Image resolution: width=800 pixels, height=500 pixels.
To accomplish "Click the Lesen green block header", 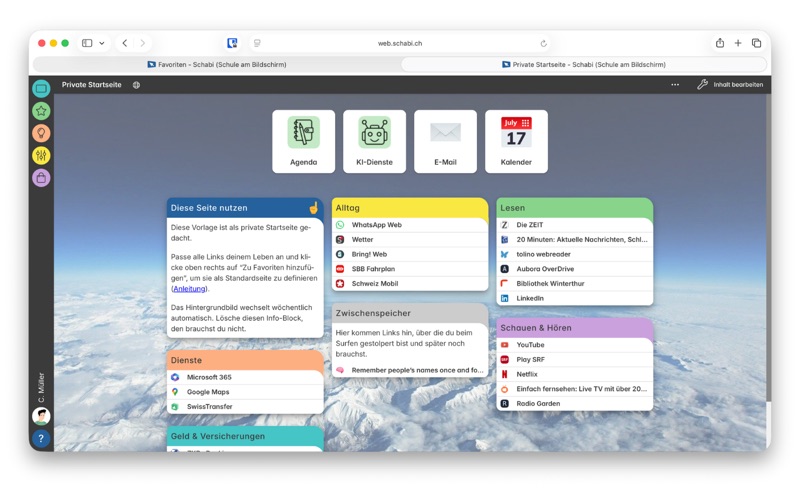I will point(575,208).
